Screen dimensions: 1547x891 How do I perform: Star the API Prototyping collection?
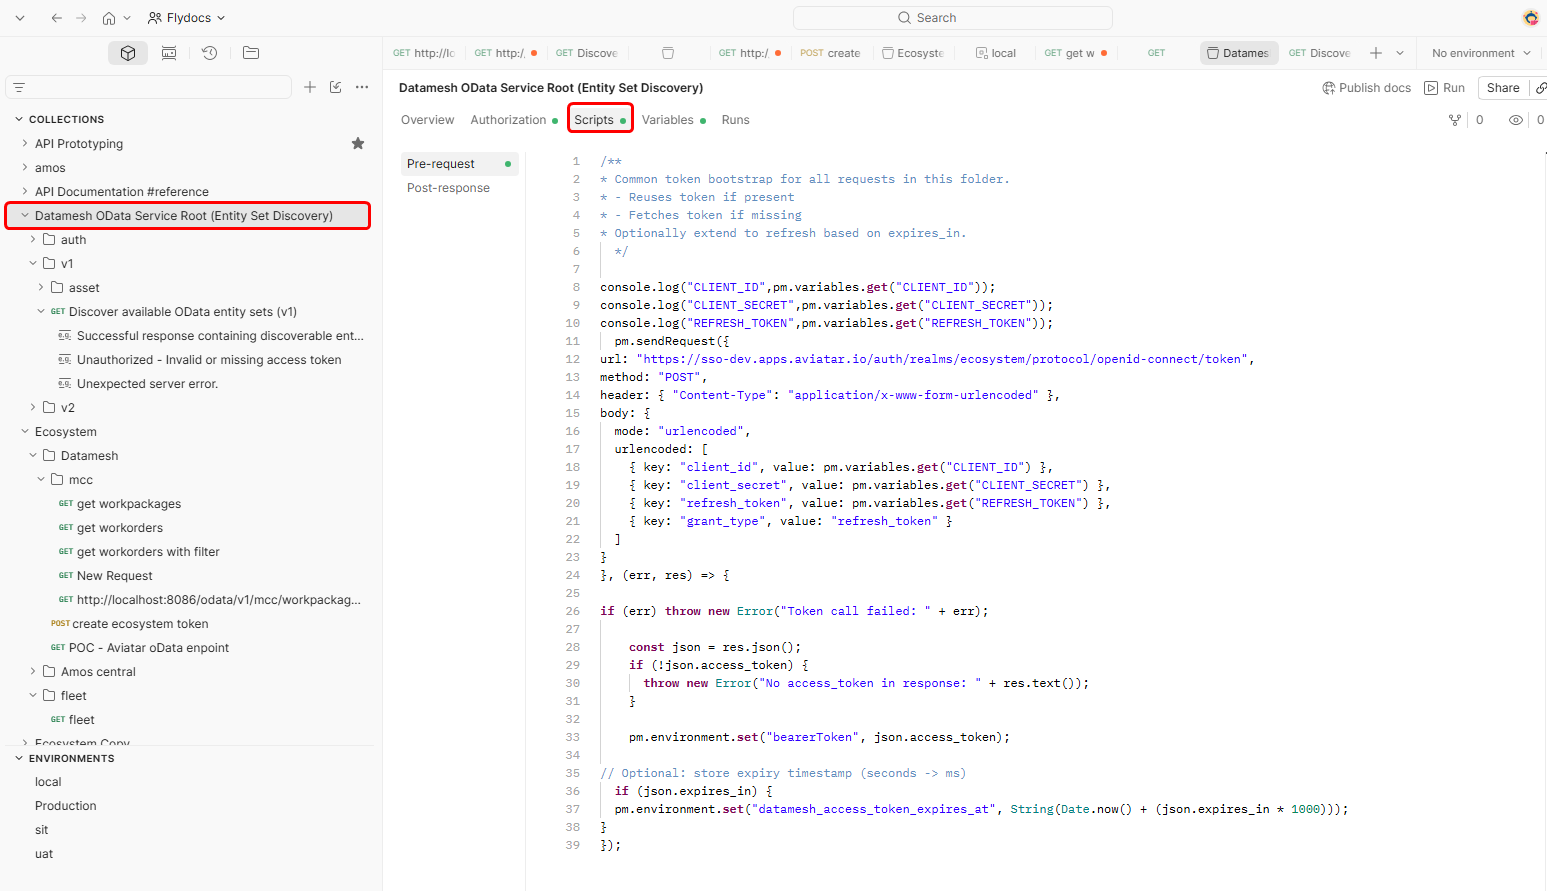[x=358, y=144]
